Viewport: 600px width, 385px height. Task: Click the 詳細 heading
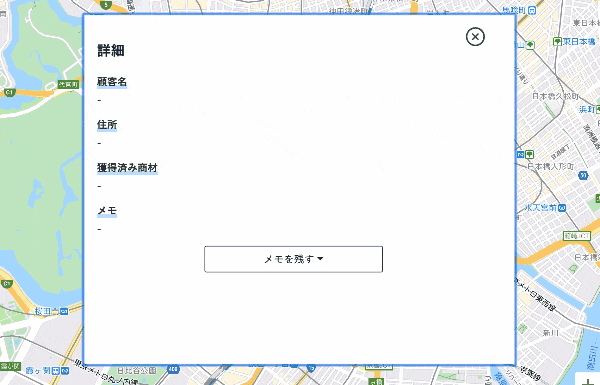click(x=111, y=51)
